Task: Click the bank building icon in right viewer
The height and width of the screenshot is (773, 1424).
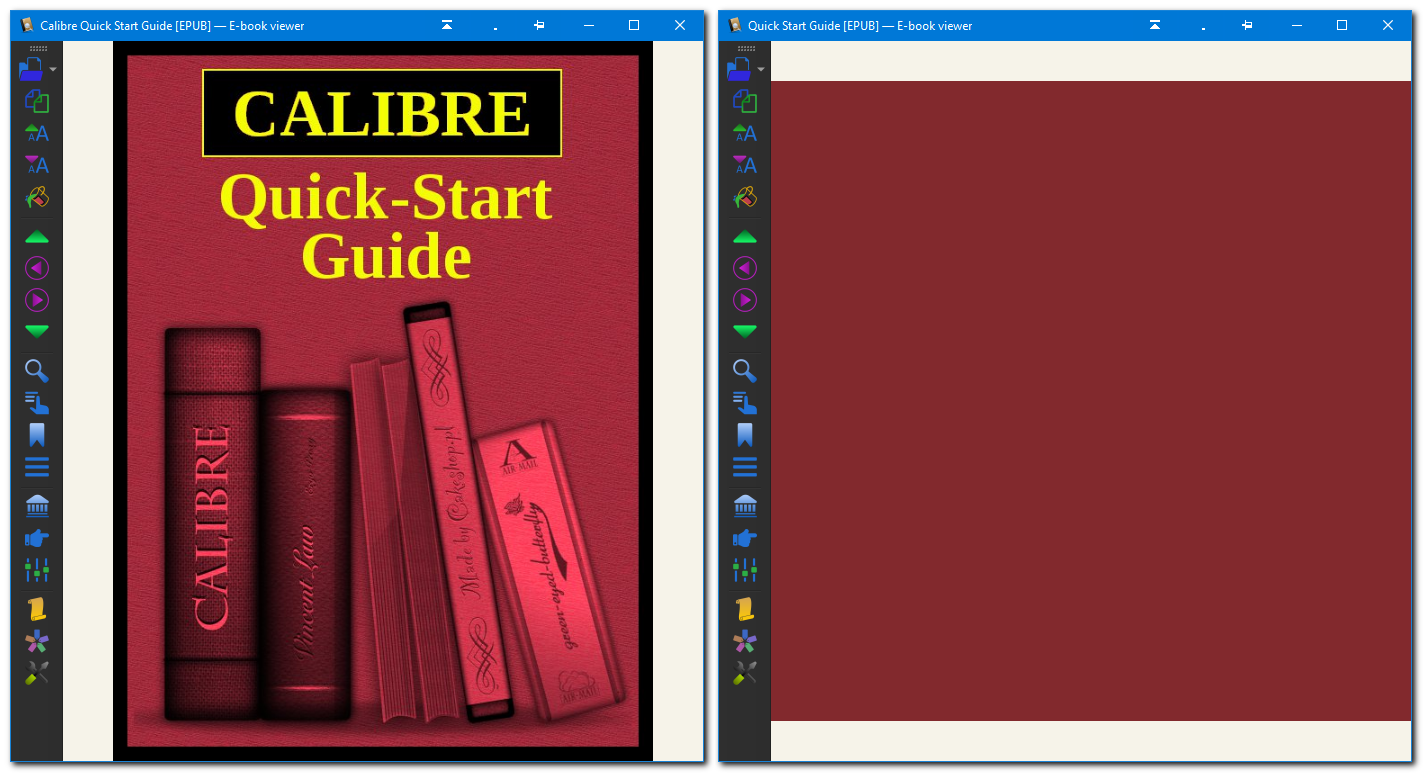Action: (745, 506)
